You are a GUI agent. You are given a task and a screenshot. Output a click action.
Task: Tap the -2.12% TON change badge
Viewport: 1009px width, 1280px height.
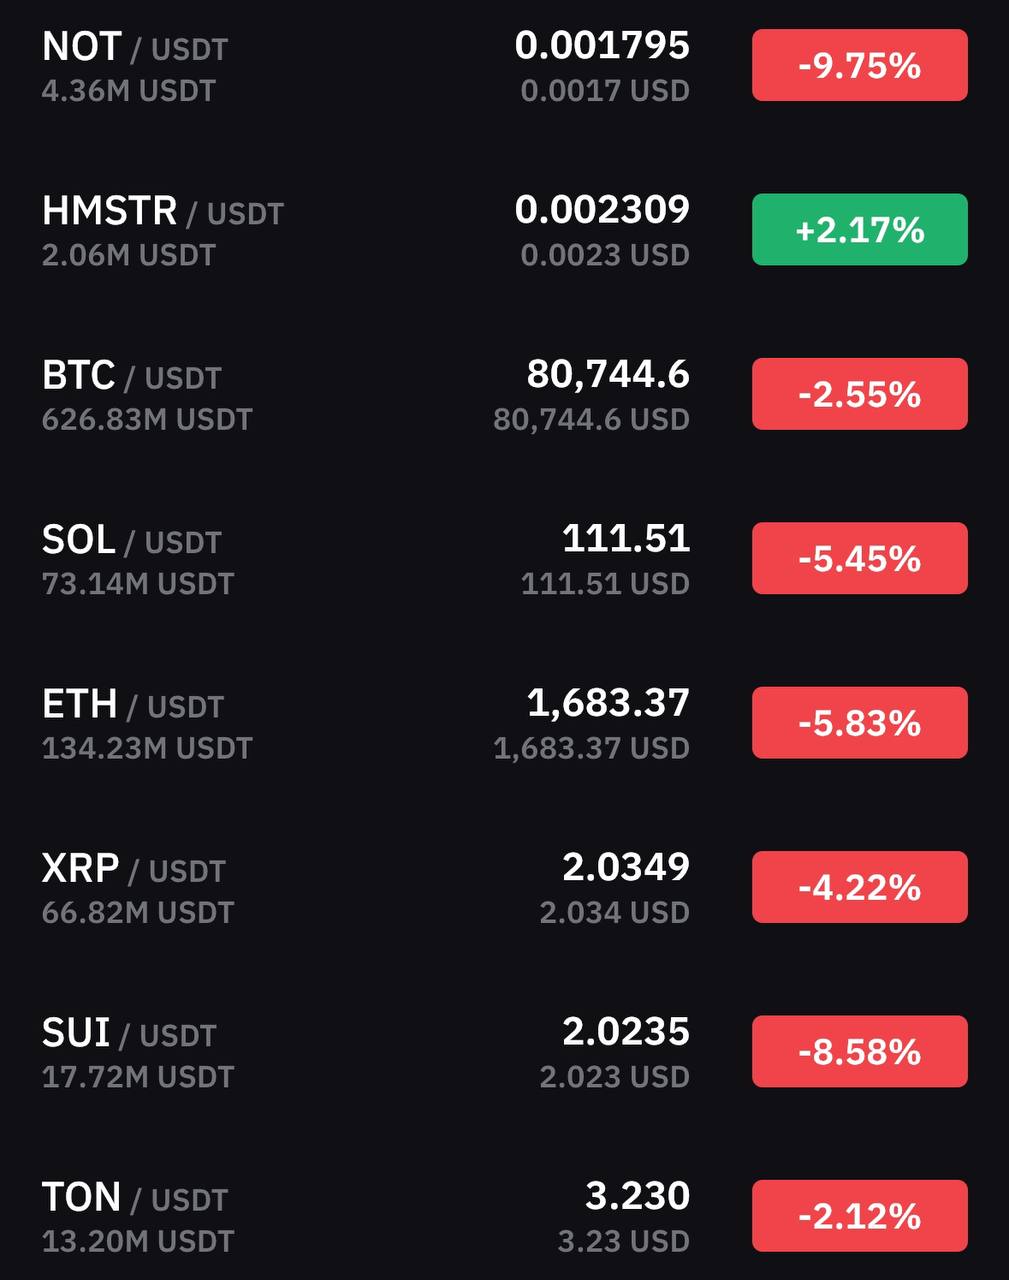pos(859,1216)
